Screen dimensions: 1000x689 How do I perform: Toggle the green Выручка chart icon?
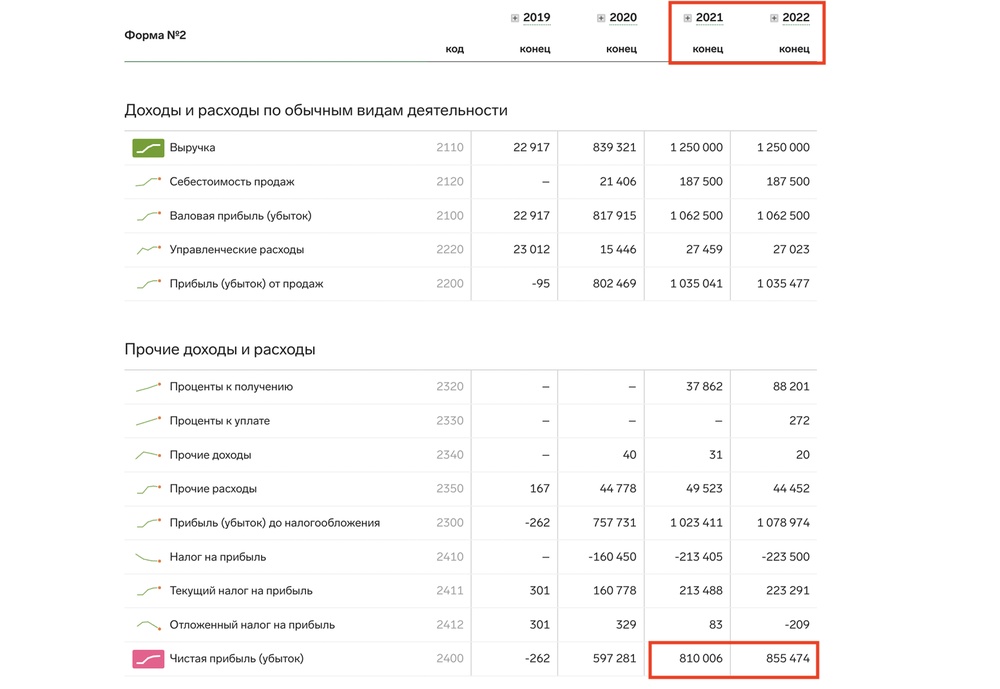[x=148, y=148]
